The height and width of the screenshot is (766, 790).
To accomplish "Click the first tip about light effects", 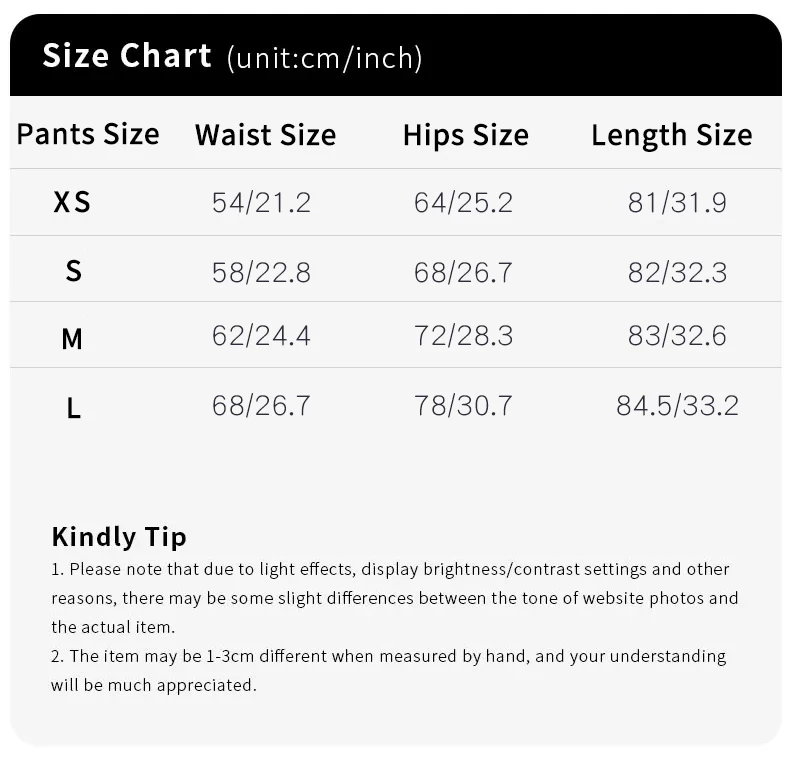I will [x=394, y=598].
